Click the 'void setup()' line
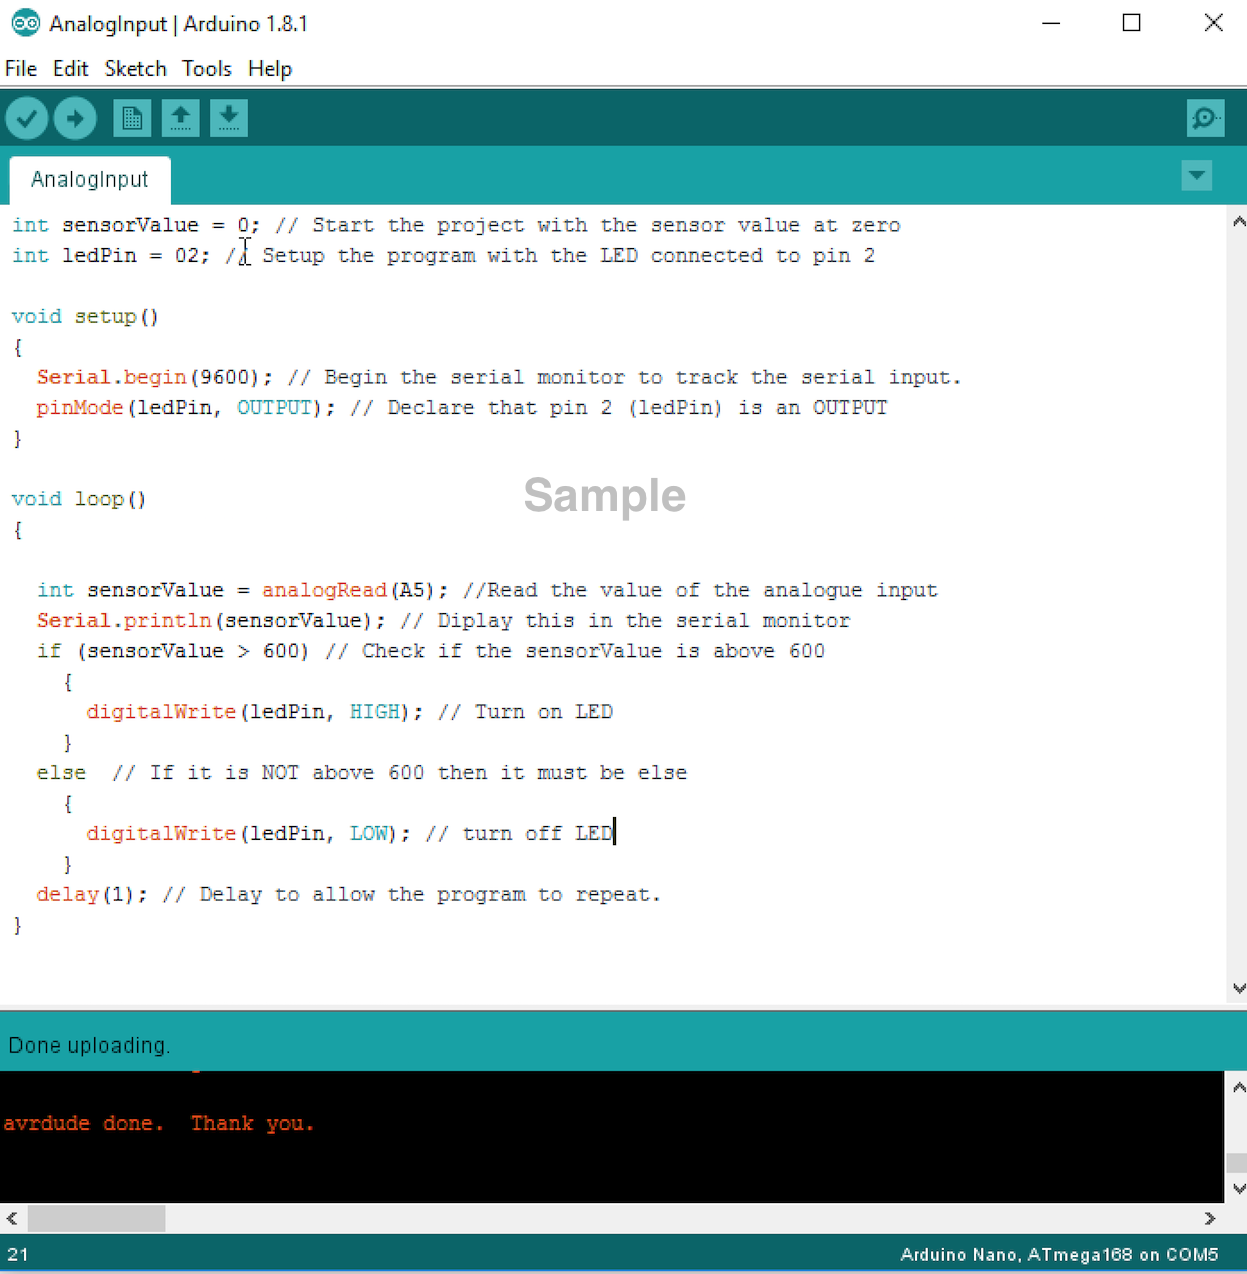Screen dimensions: 1247x1274 pyautogui.click(x=85, y=317)
